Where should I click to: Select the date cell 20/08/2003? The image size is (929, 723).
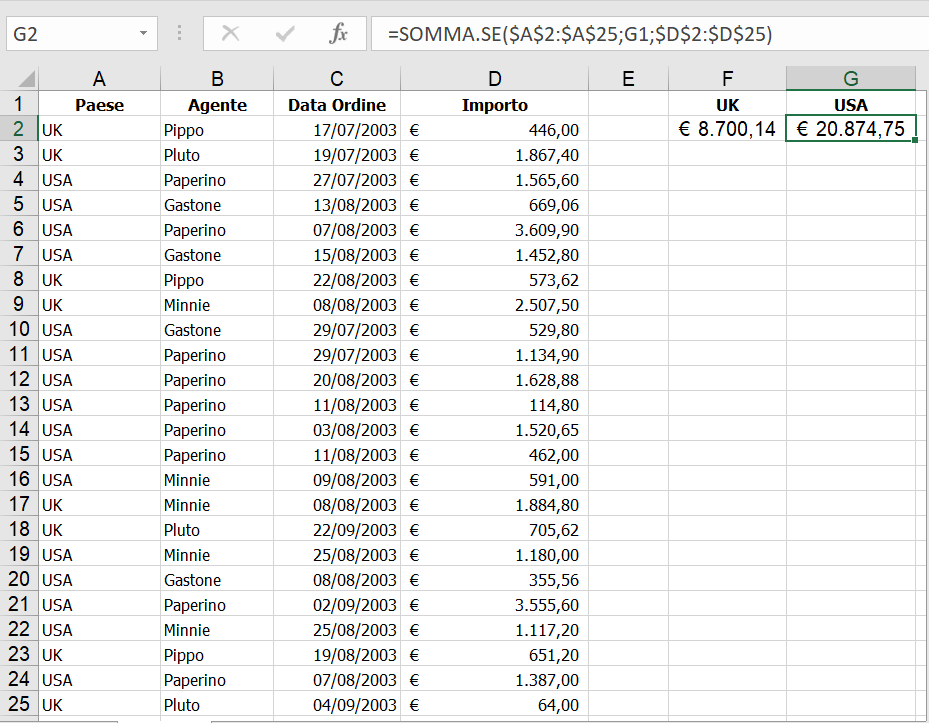337,379
